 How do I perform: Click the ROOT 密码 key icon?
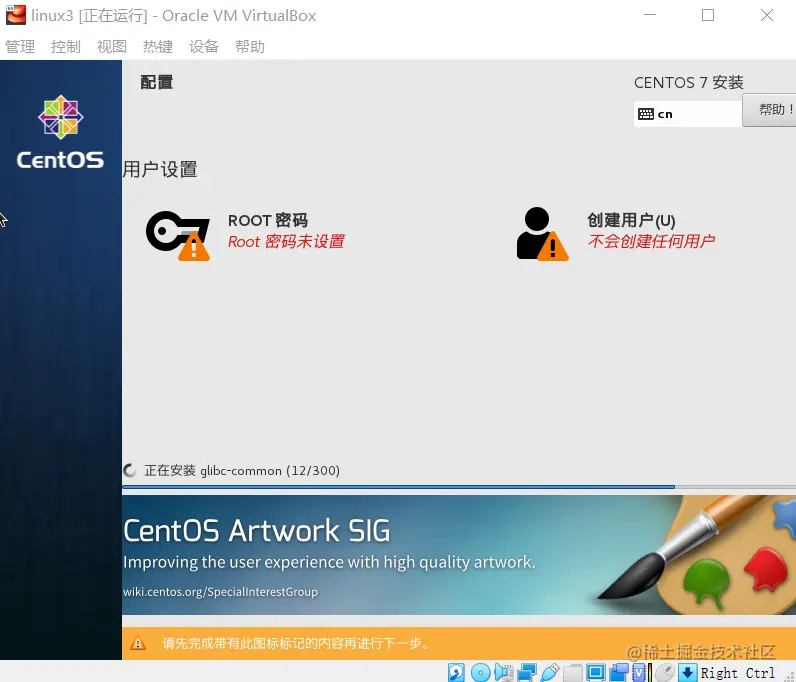coord(178,235)
